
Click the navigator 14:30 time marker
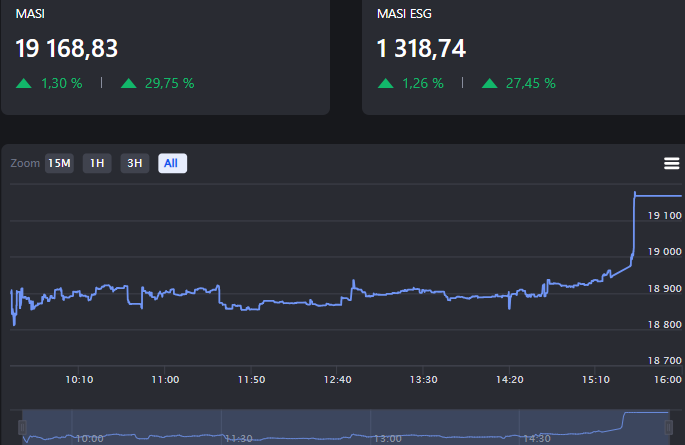537,438
